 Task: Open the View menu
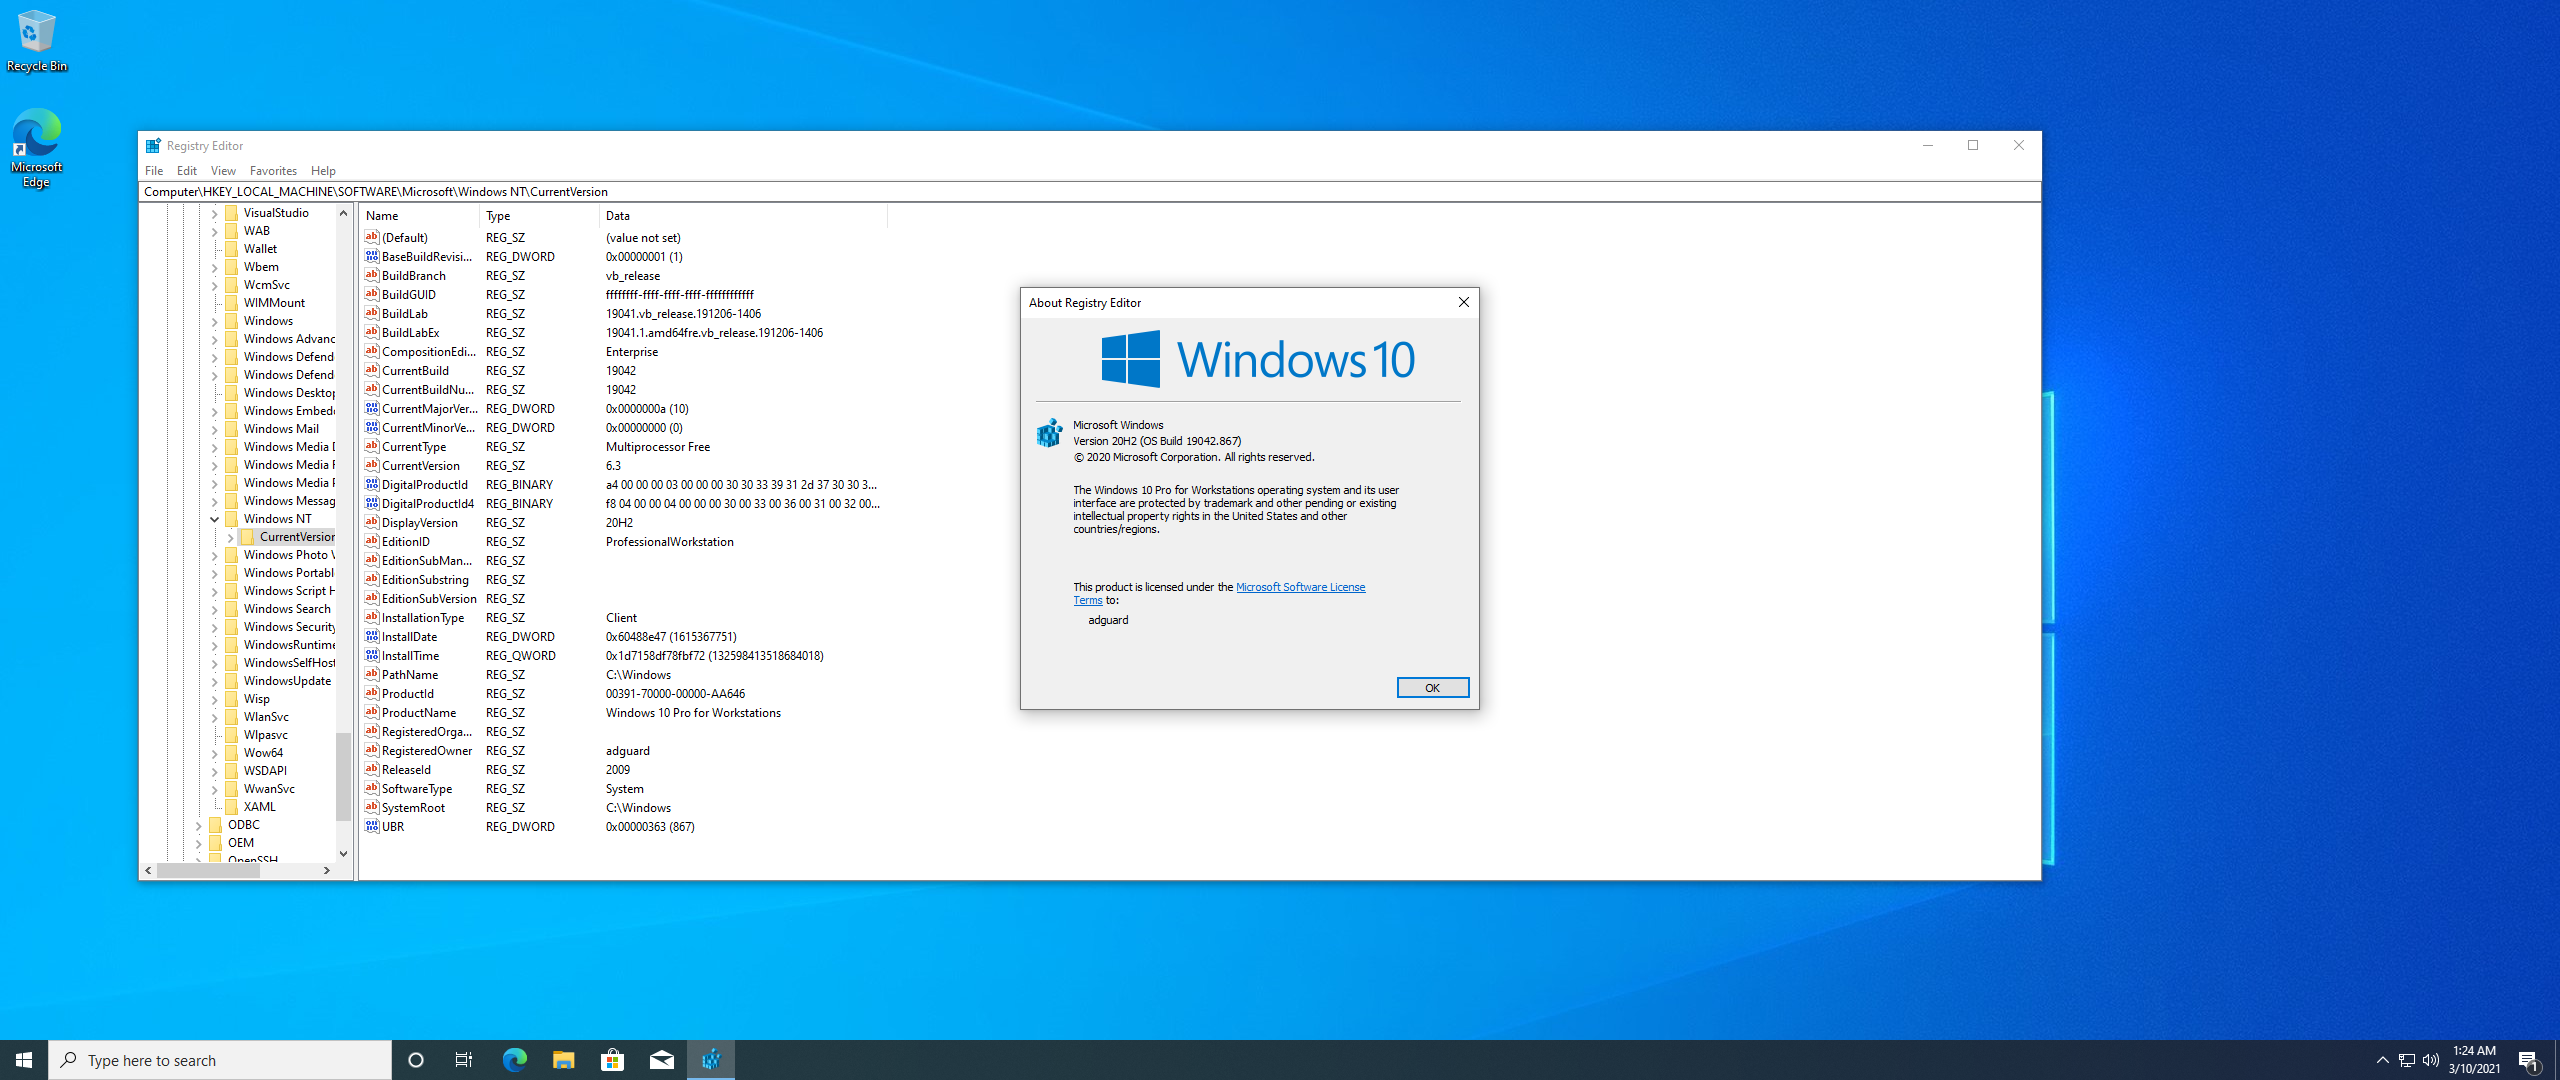[223, 171]
